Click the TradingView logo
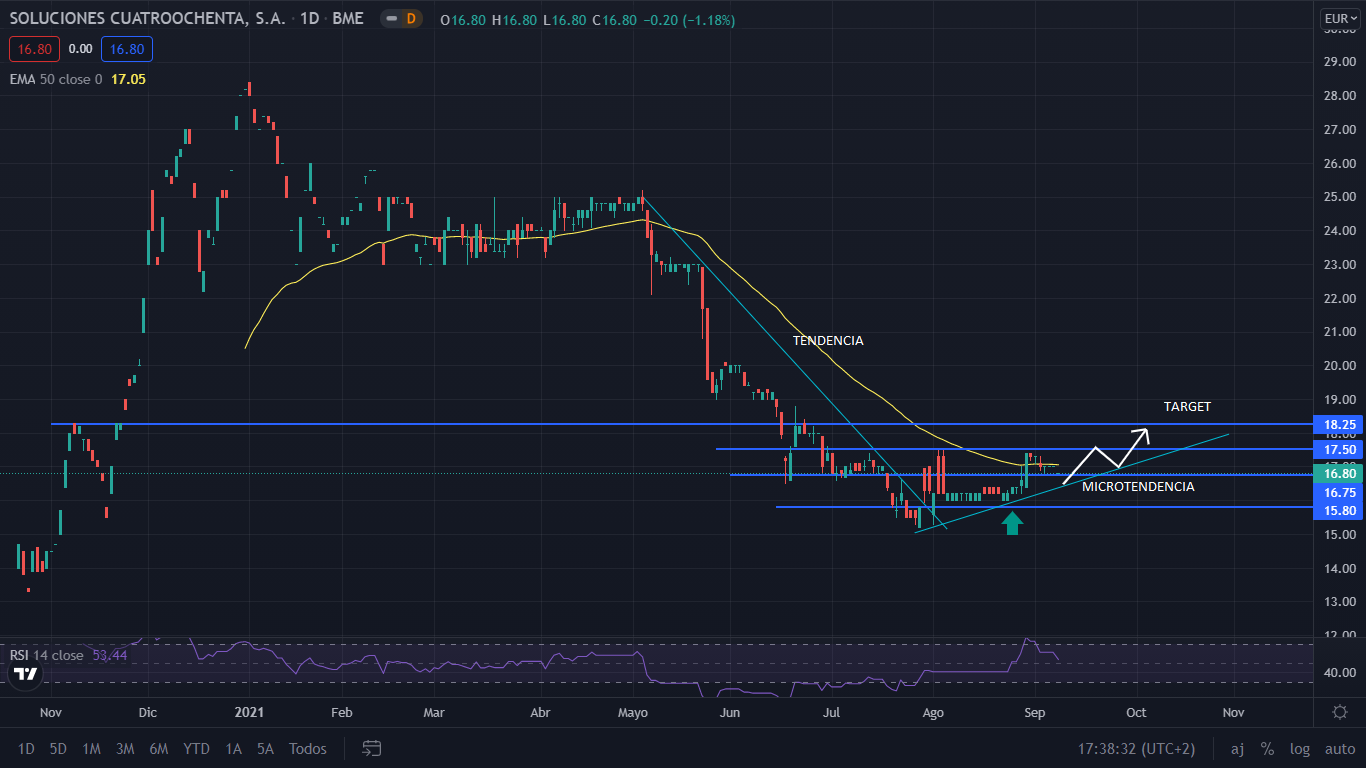 click(x=26, y=674)
